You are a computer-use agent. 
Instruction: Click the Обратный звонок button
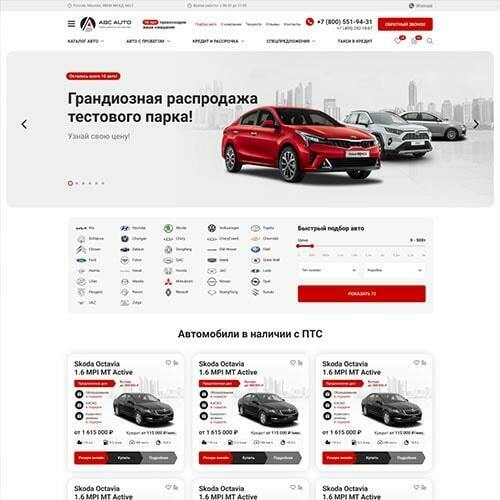coord(405,24)
